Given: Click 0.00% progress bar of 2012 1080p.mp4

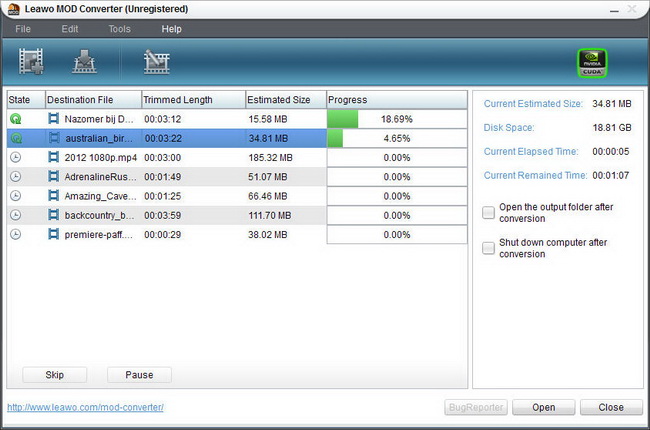Looking at the screenshot, I should [397, 158].
